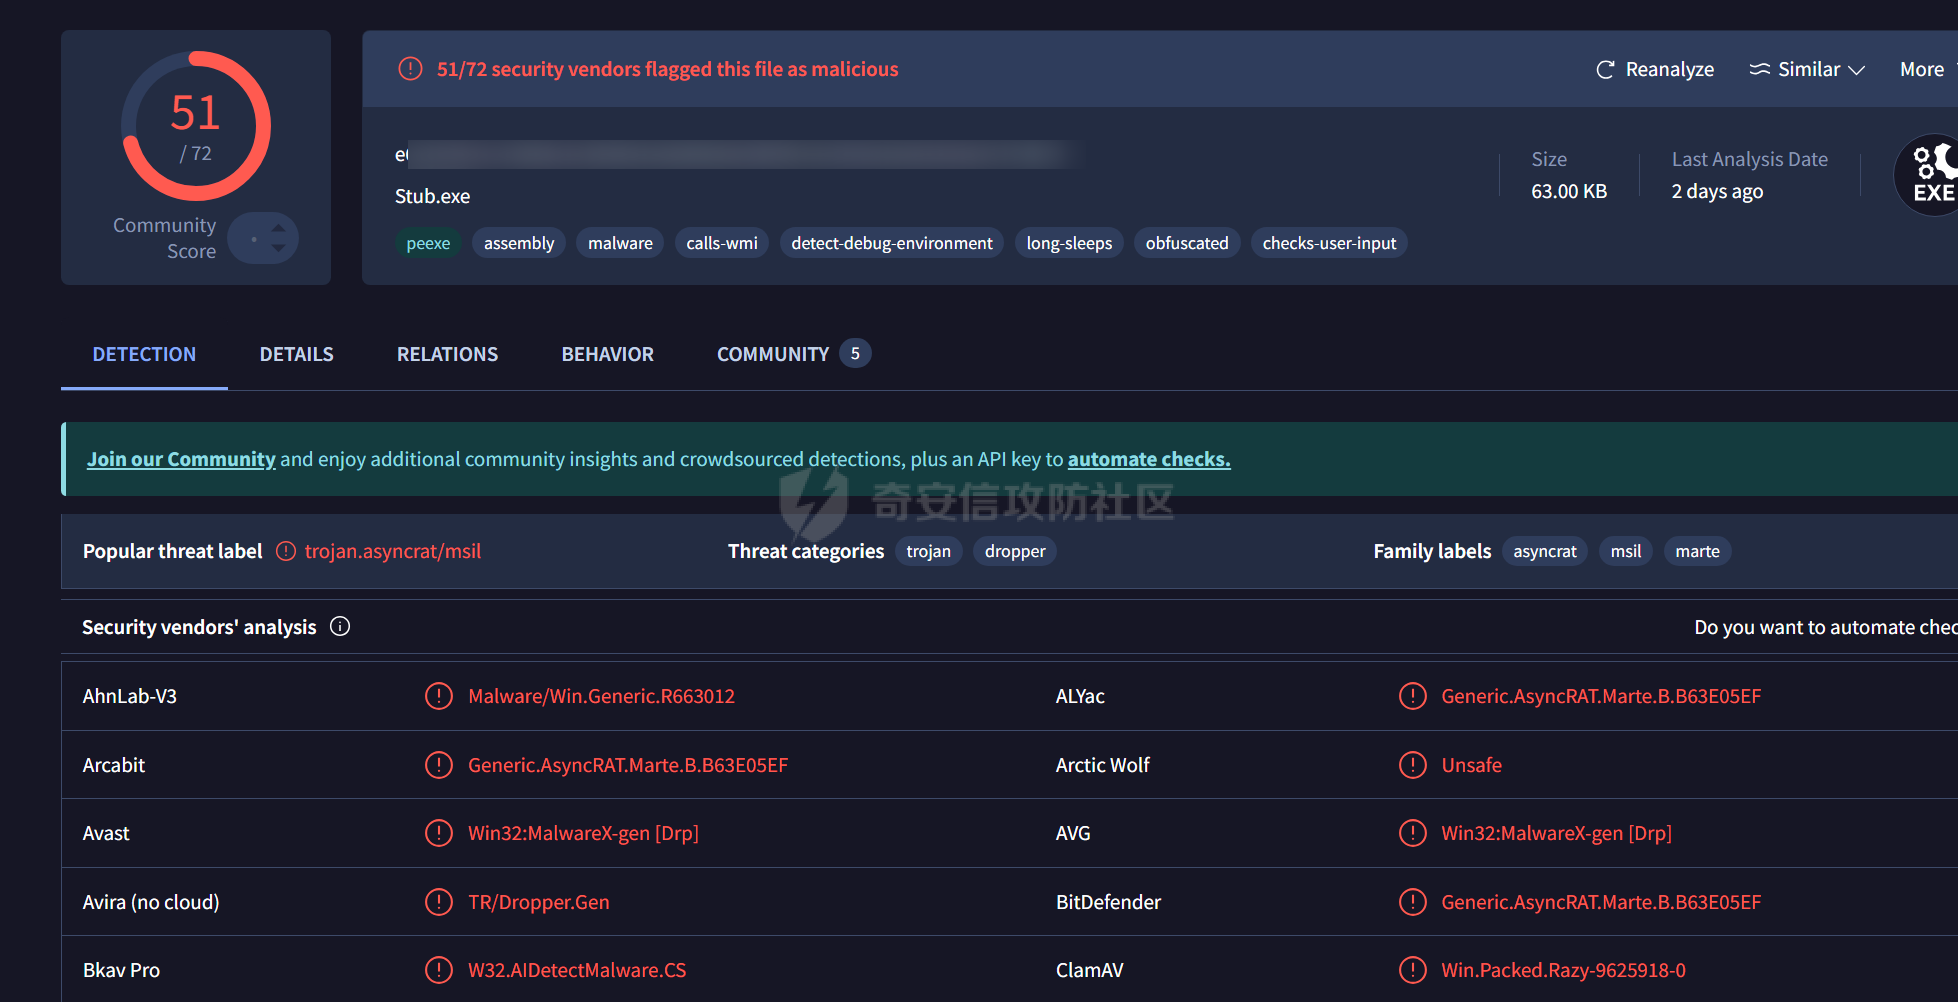Screen dimensions: 1958x1002
Task: Open the automate checks link
Action: point(1149,459)
